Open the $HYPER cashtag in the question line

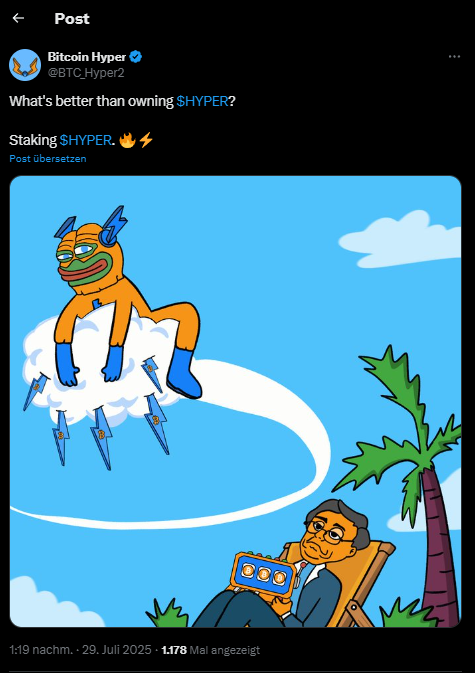click(x=202, y=101)
